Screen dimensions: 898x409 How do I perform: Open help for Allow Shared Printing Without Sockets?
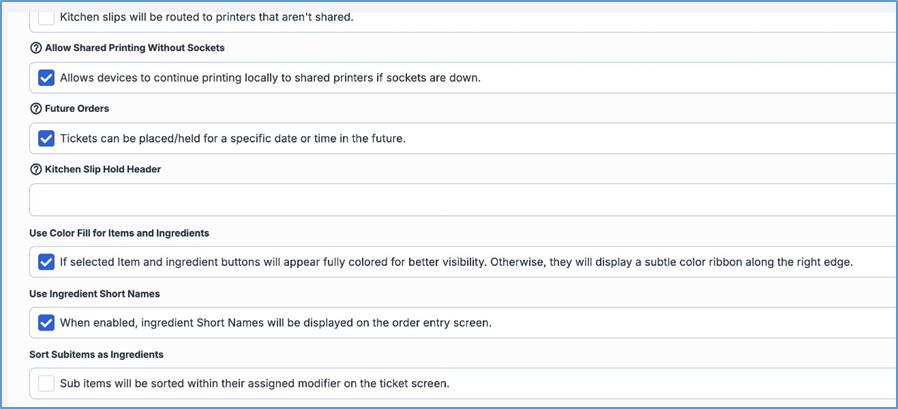[36, 48]
